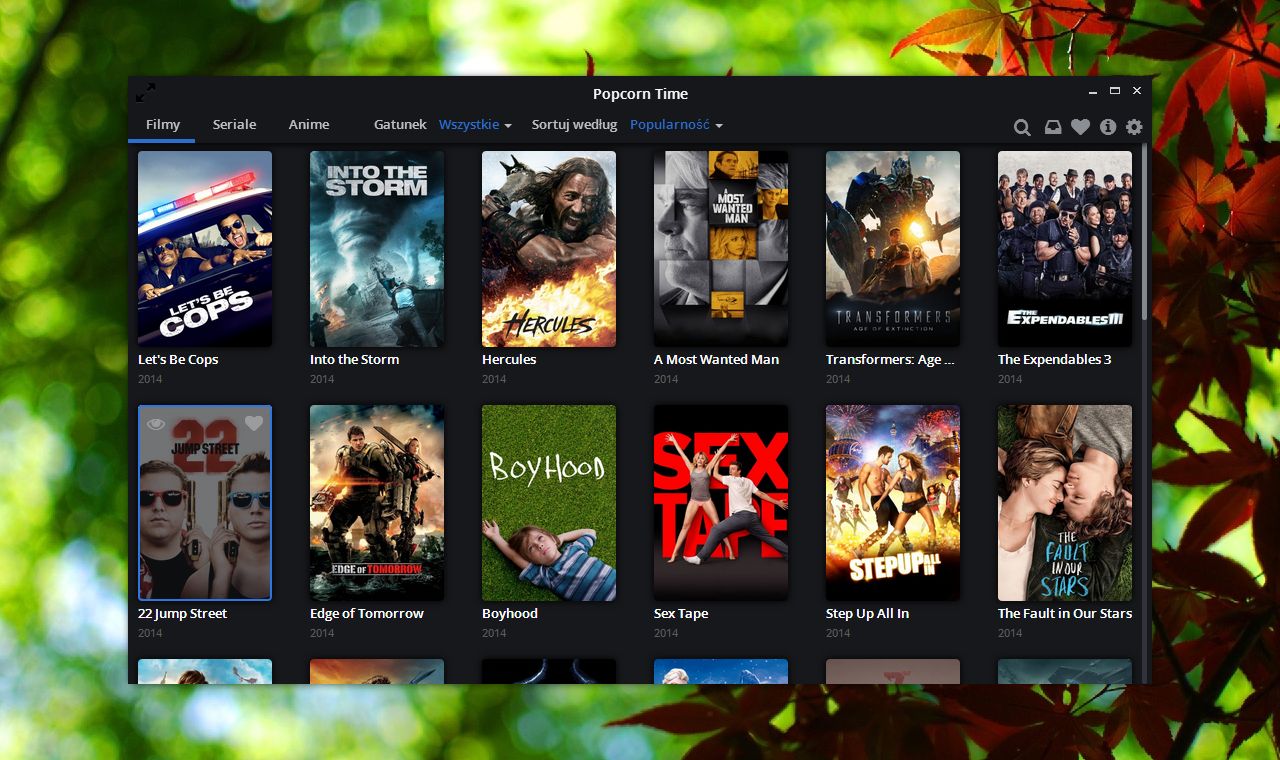The height and width of the screenshot is (760, 1280).
Task: Close the Popcorn Time window
Action: pos(1137,91)
